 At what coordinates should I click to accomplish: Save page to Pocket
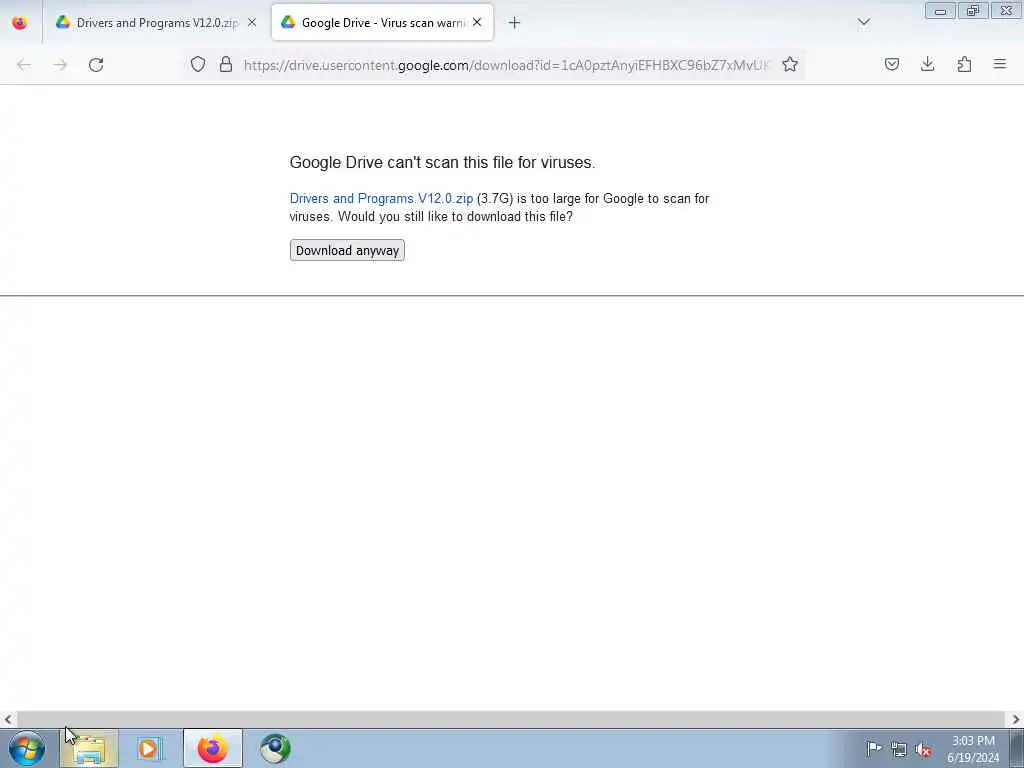(892, 64)
